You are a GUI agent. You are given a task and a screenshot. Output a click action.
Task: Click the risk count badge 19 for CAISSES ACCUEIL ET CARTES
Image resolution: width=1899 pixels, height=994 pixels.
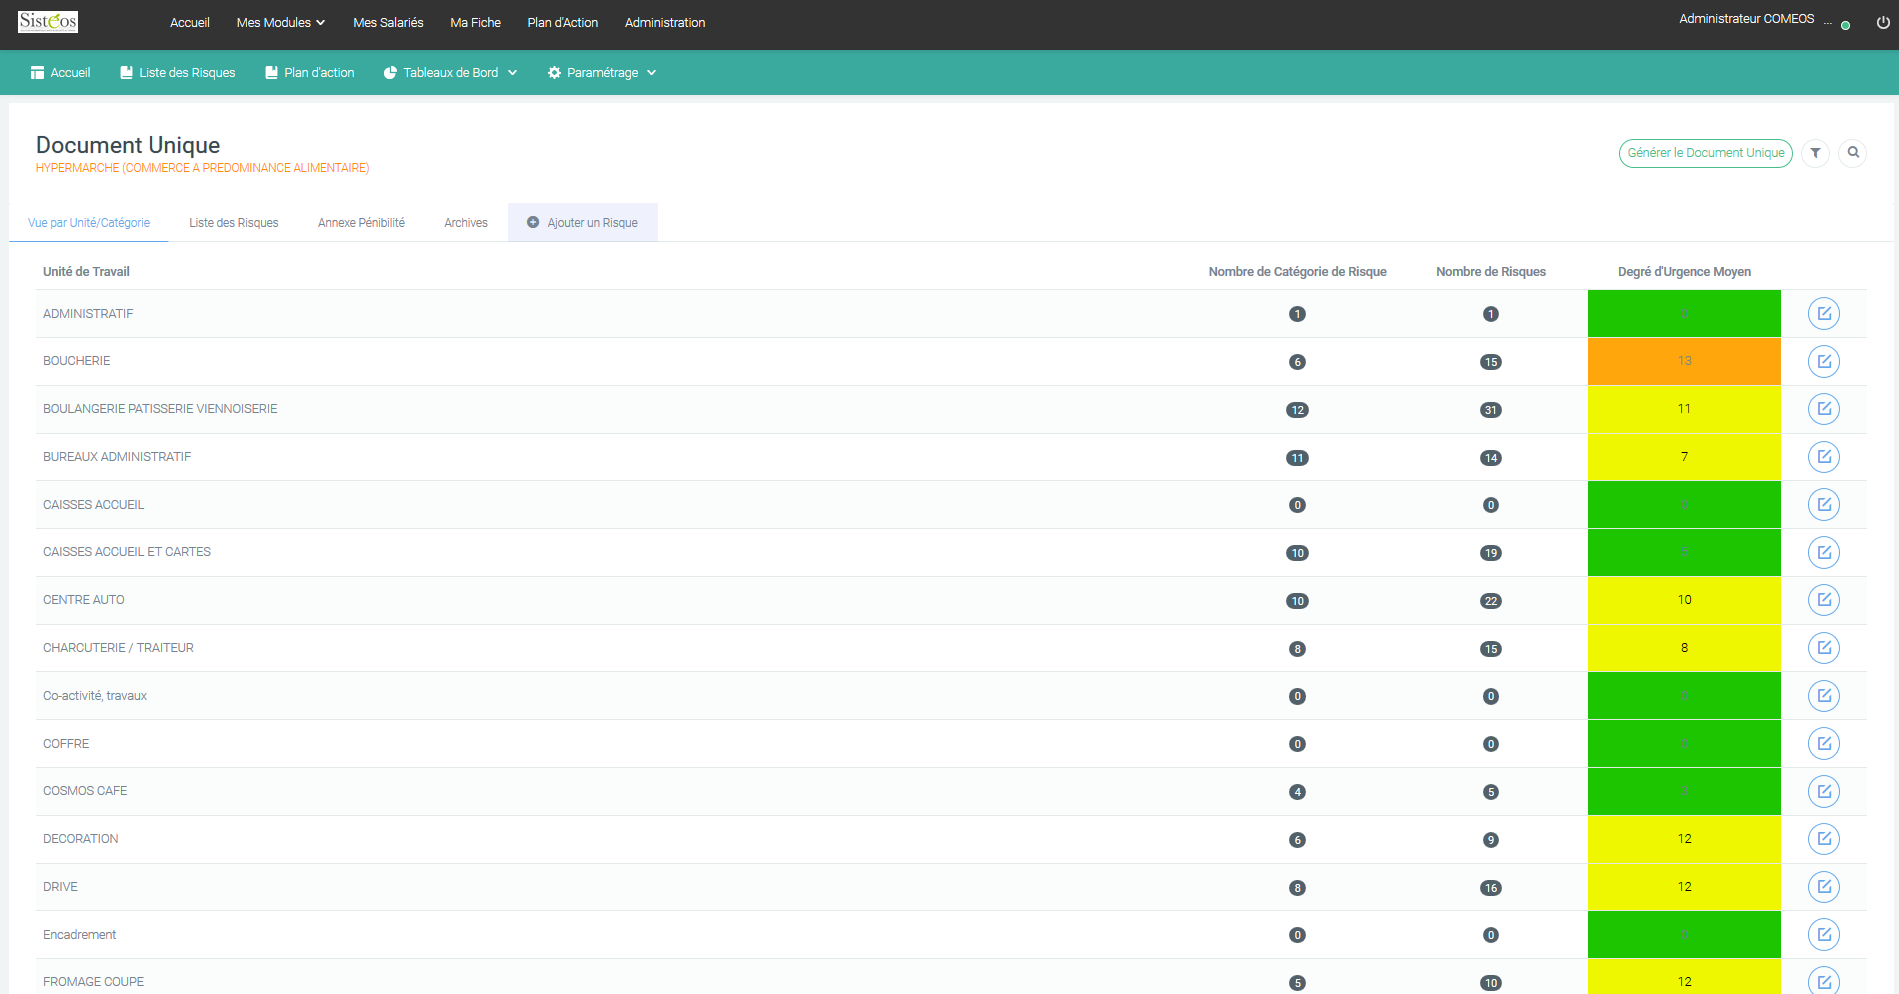pos(1491,553)
